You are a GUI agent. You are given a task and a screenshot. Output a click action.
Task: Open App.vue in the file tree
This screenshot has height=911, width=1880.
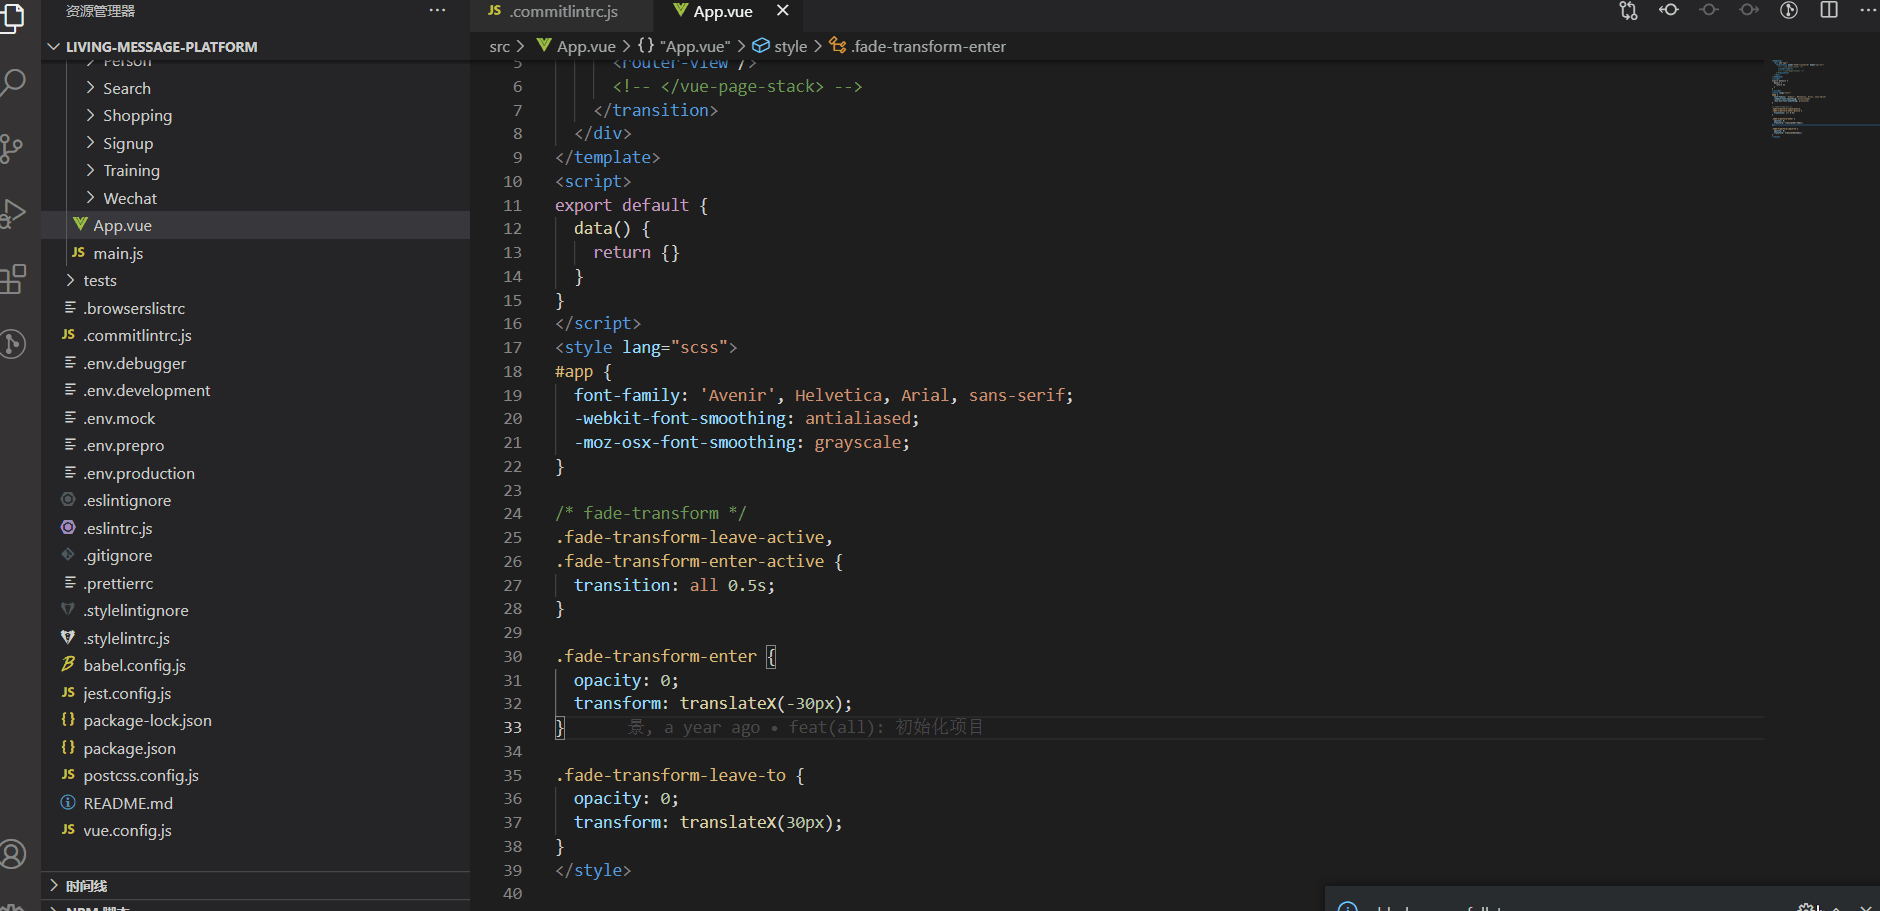pos(255,226)
